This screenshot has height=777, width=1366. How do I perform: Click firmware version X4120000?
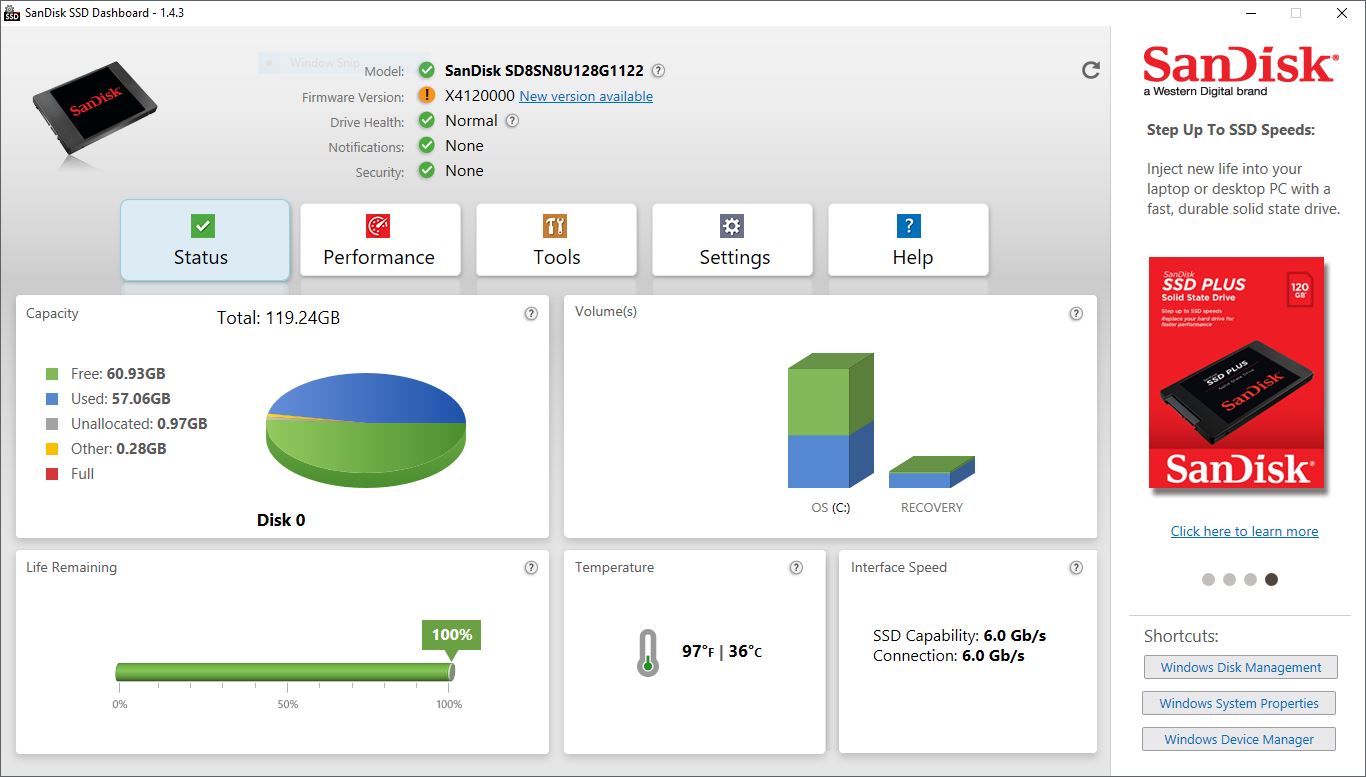point(480,96)
